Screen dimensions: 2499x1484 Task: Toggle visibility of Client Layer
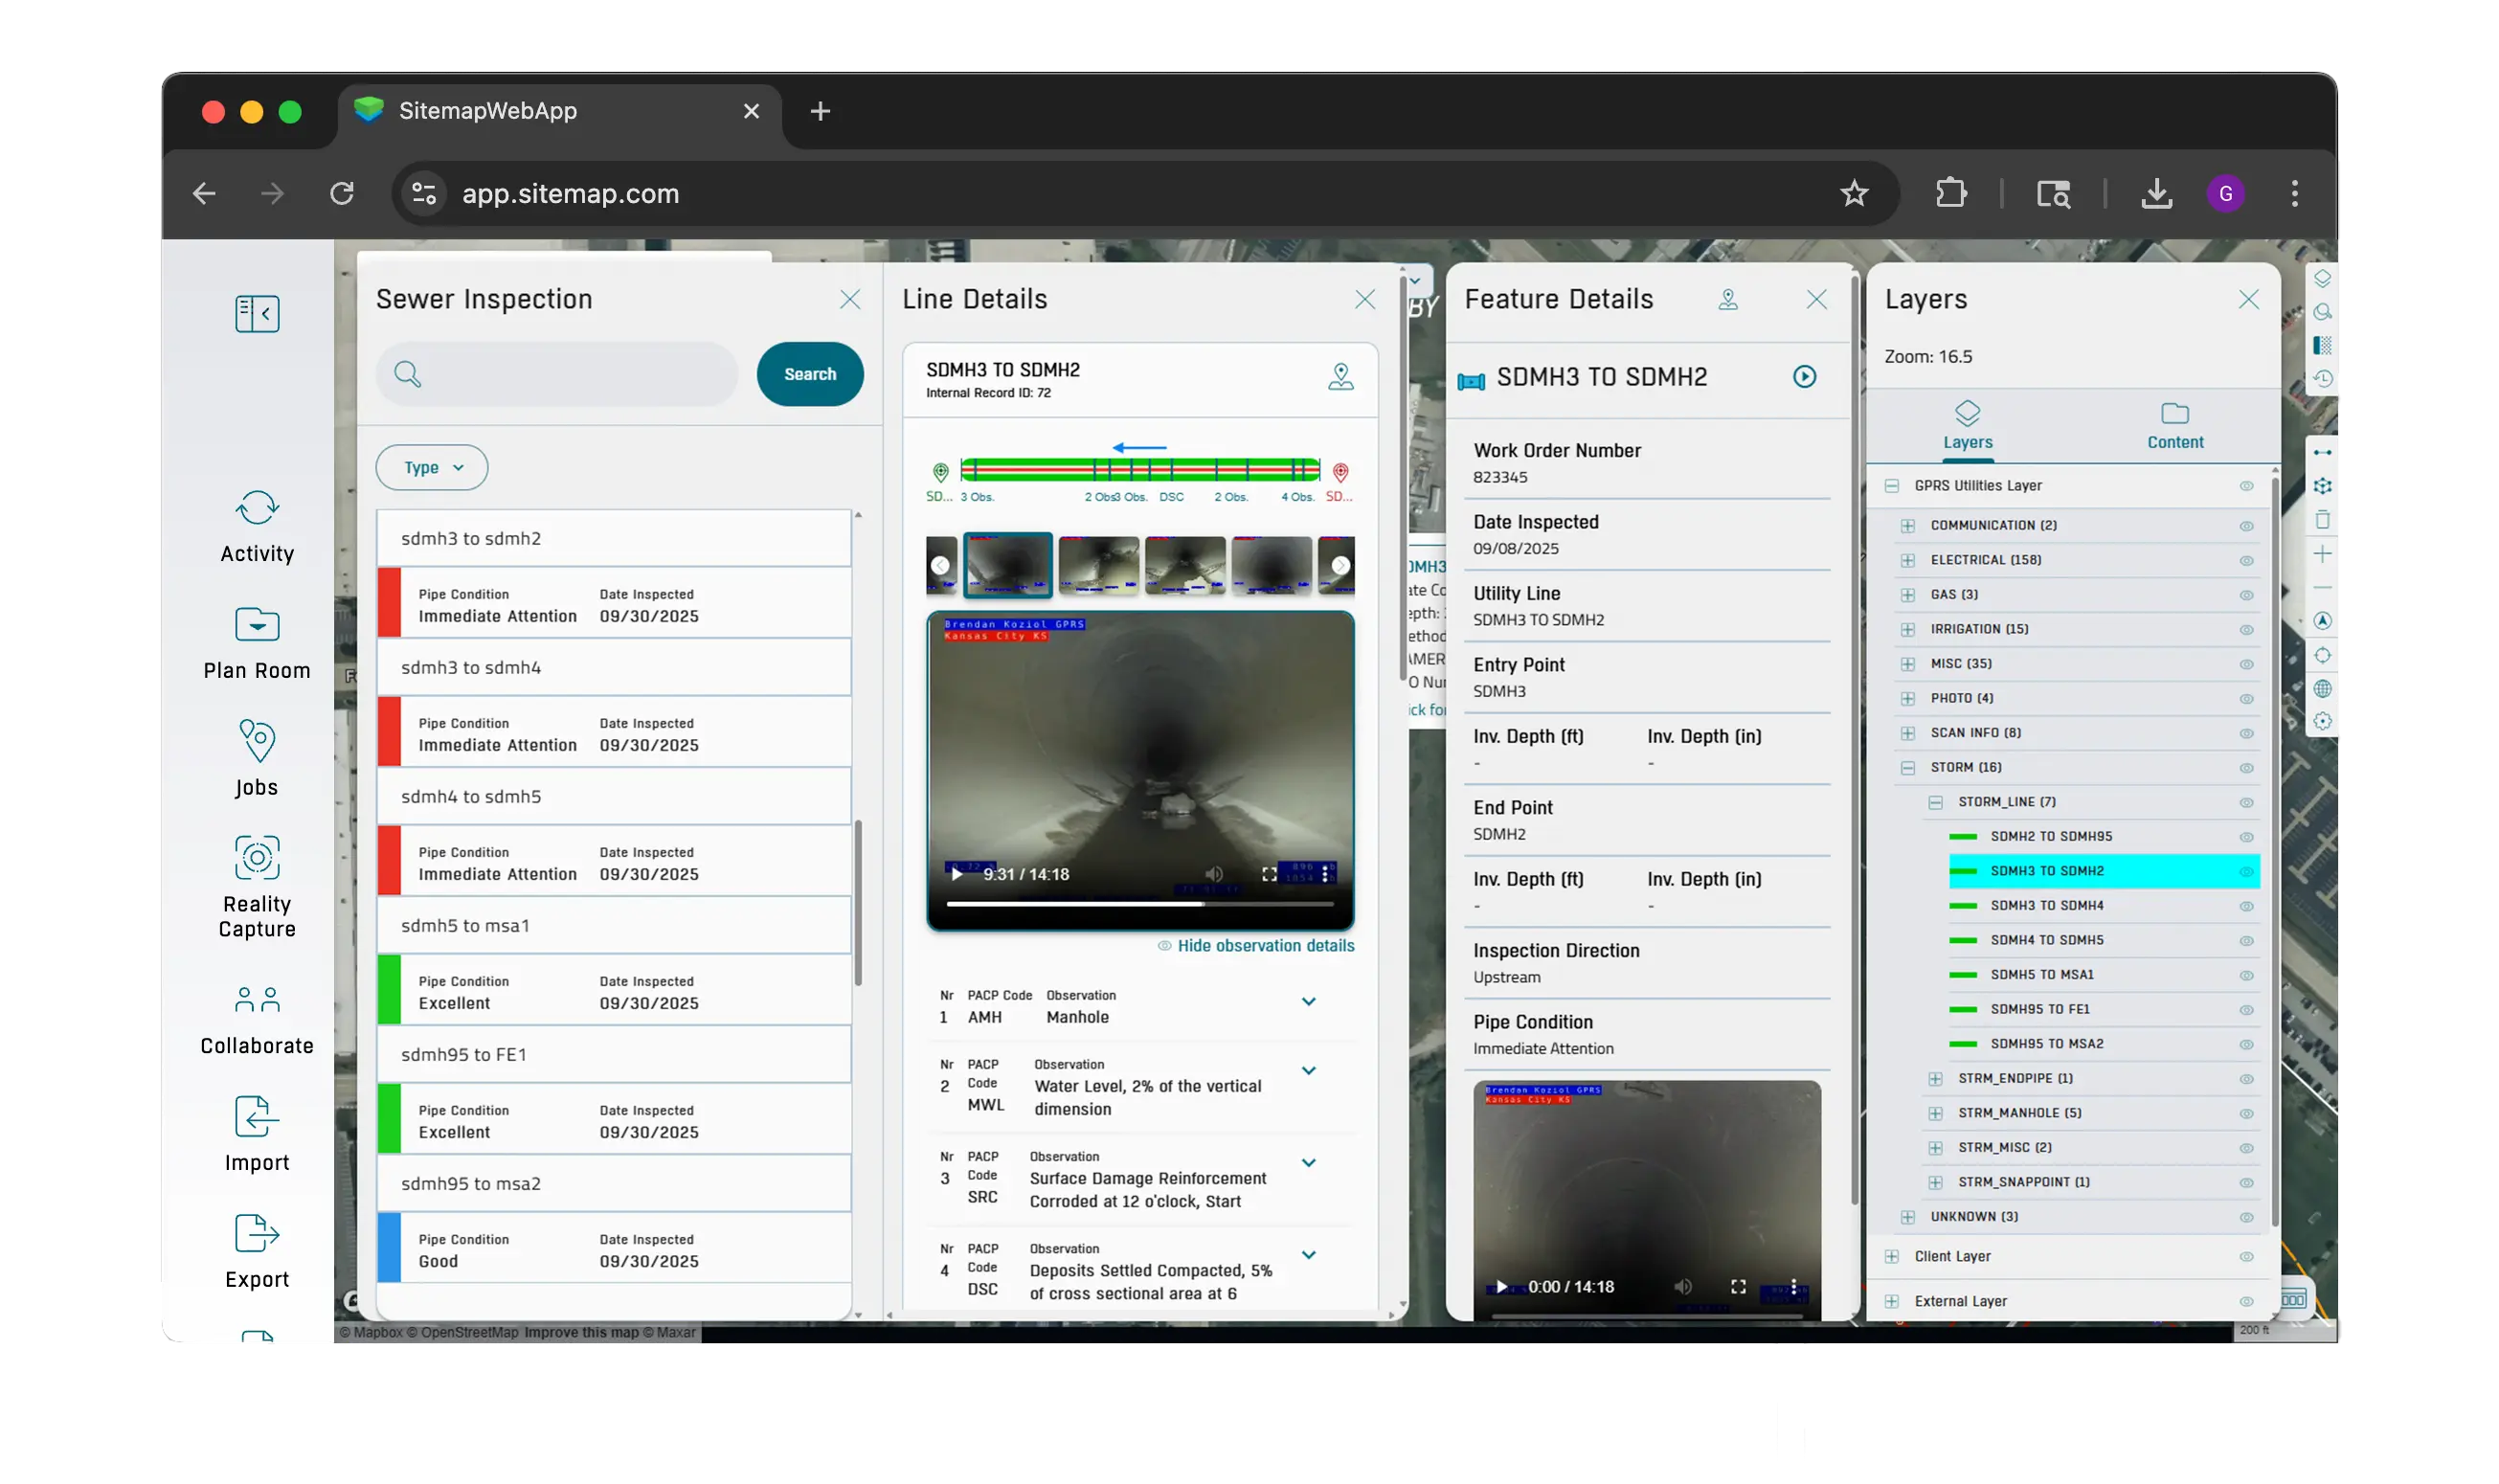click(2246, 1257)
